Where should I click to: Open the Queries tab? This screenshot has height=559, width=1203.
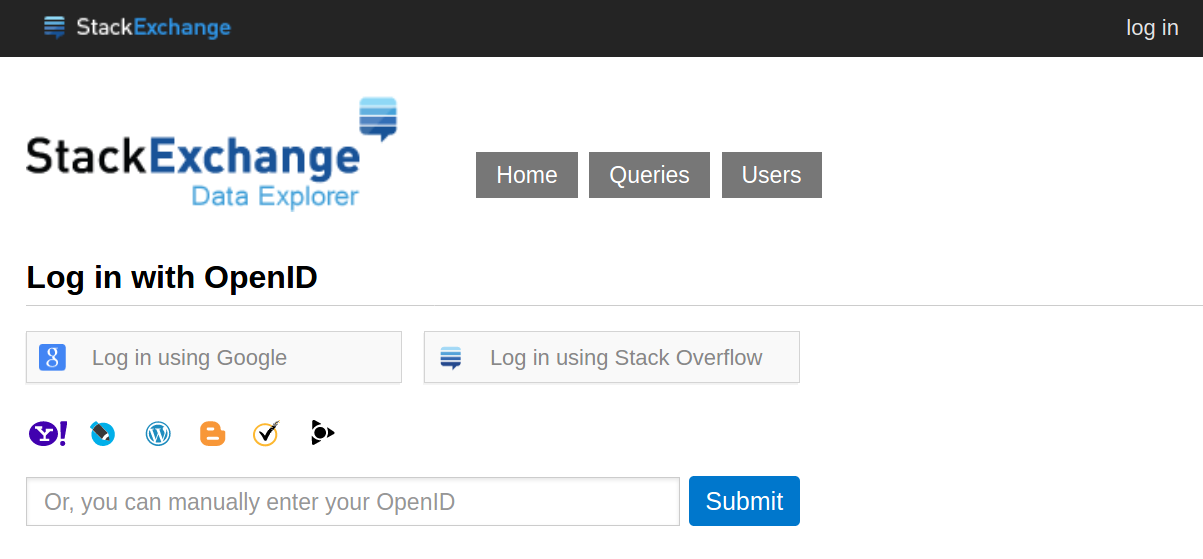coord(649,175)
